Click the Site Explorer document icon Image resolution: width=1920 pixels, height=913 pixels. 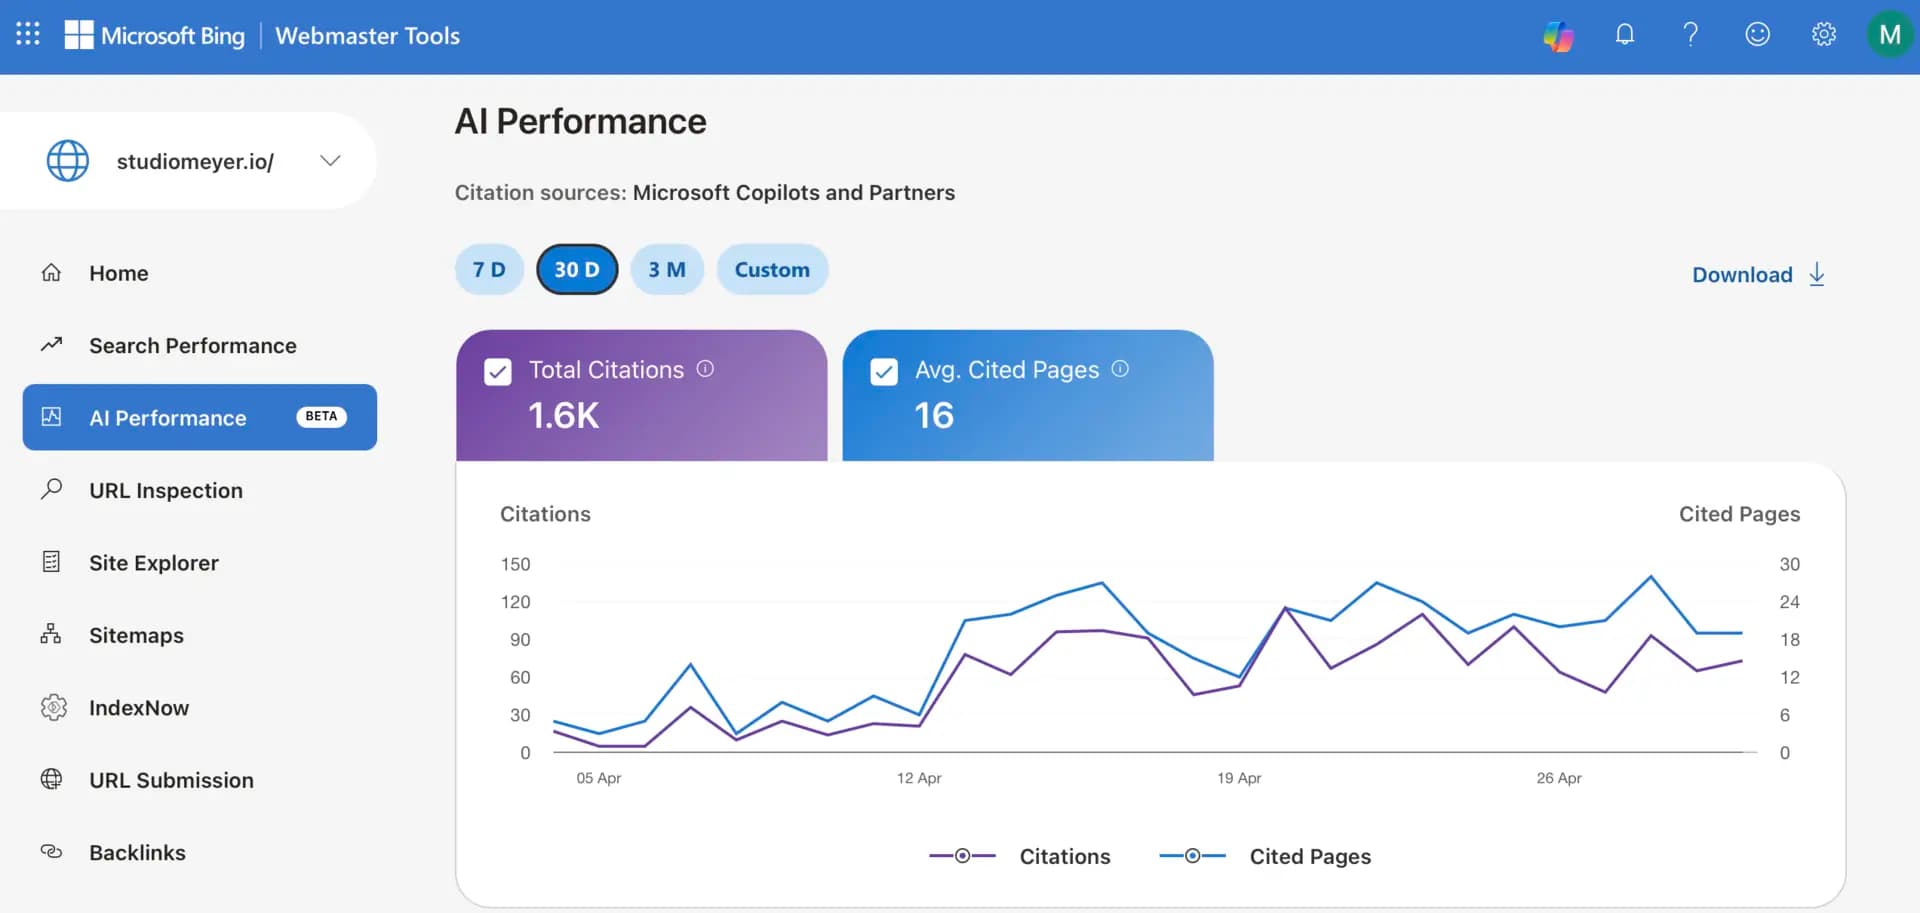51,562
